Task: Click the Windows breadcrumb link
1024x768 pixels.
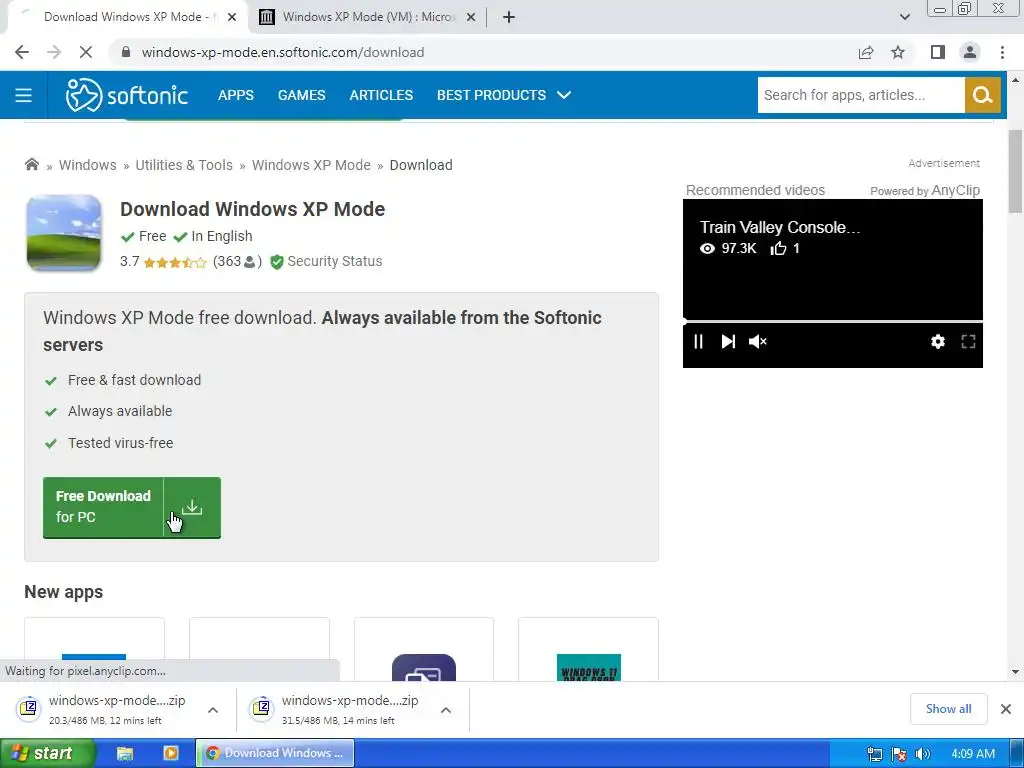Action: point(88,165)
